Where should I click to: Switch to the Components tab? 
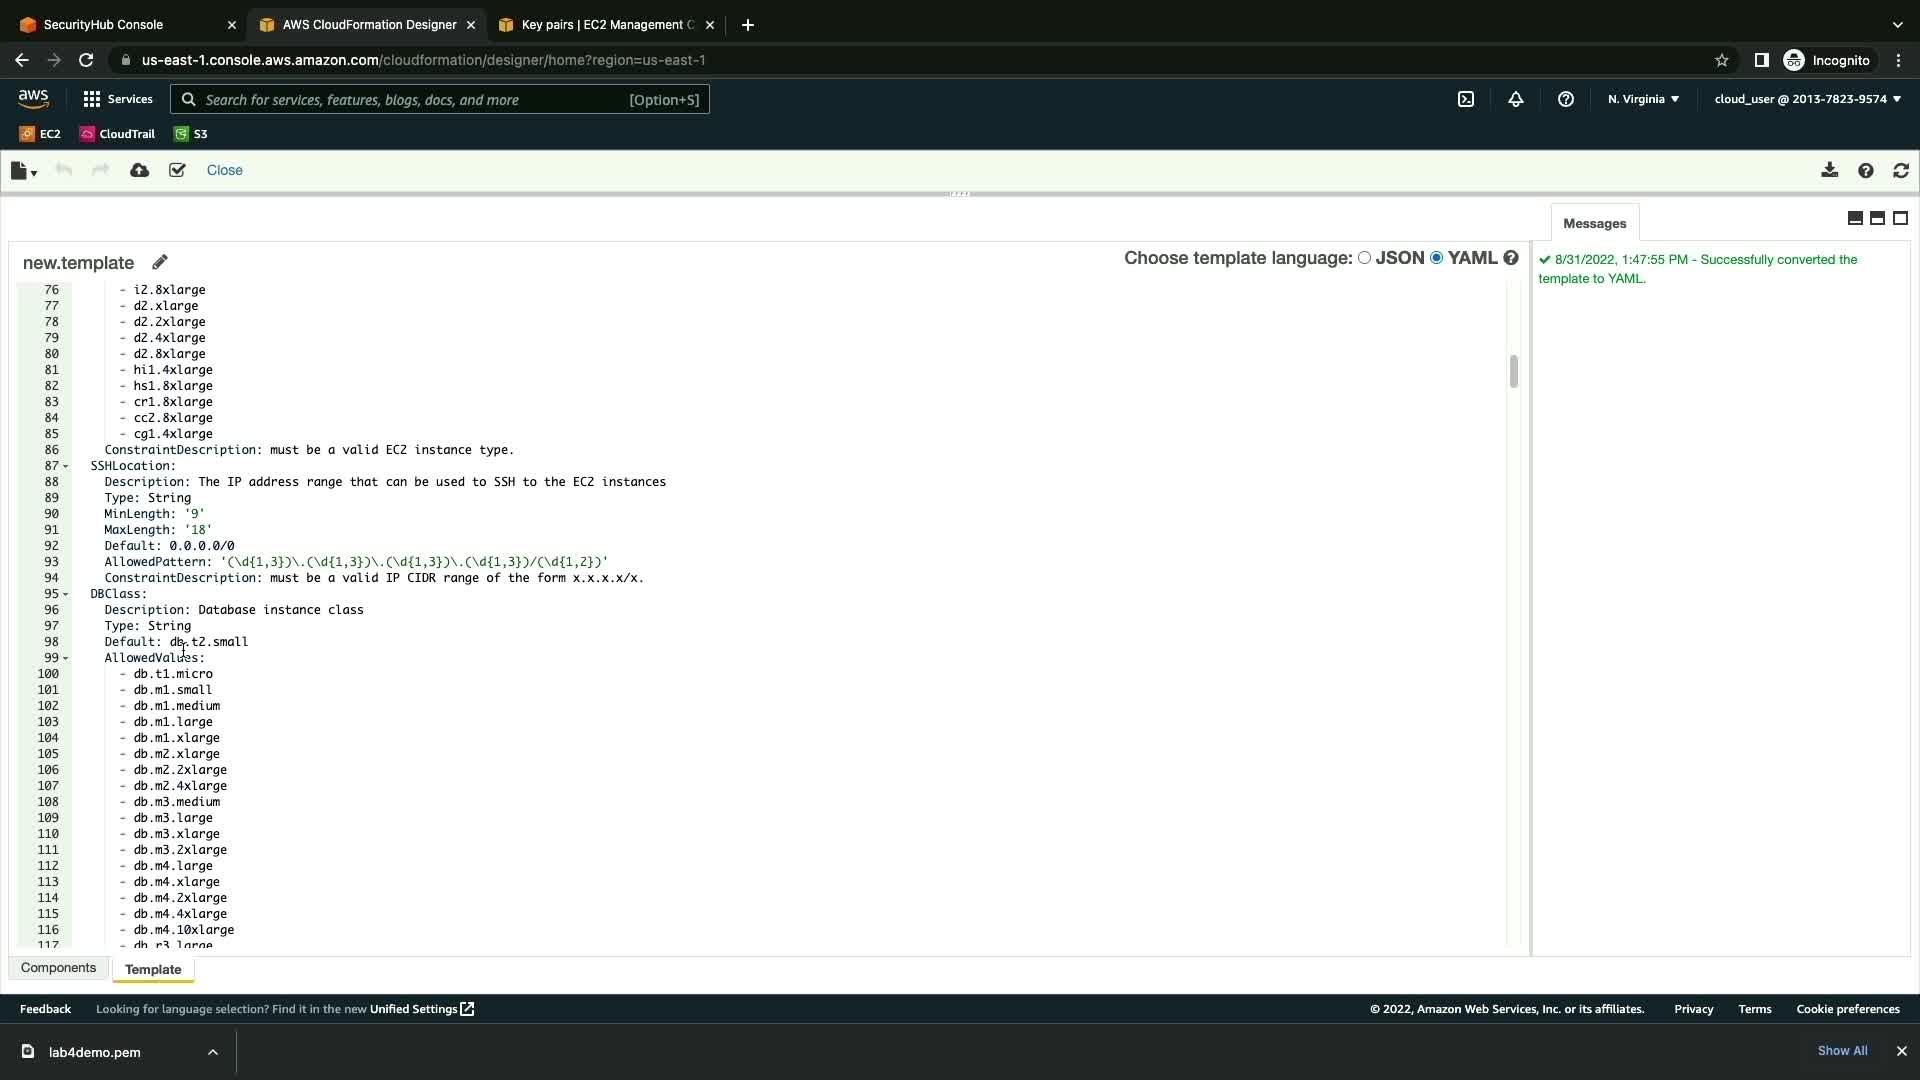coord(58,968)
